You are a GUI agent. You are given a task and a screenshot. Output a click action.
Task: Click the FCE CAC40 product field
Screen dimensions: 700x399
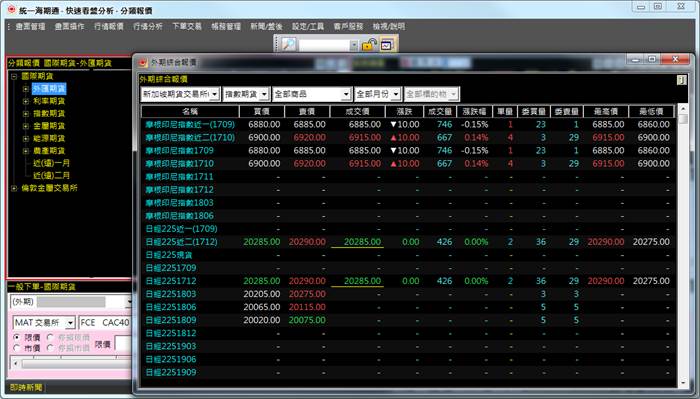pos(105,322)
